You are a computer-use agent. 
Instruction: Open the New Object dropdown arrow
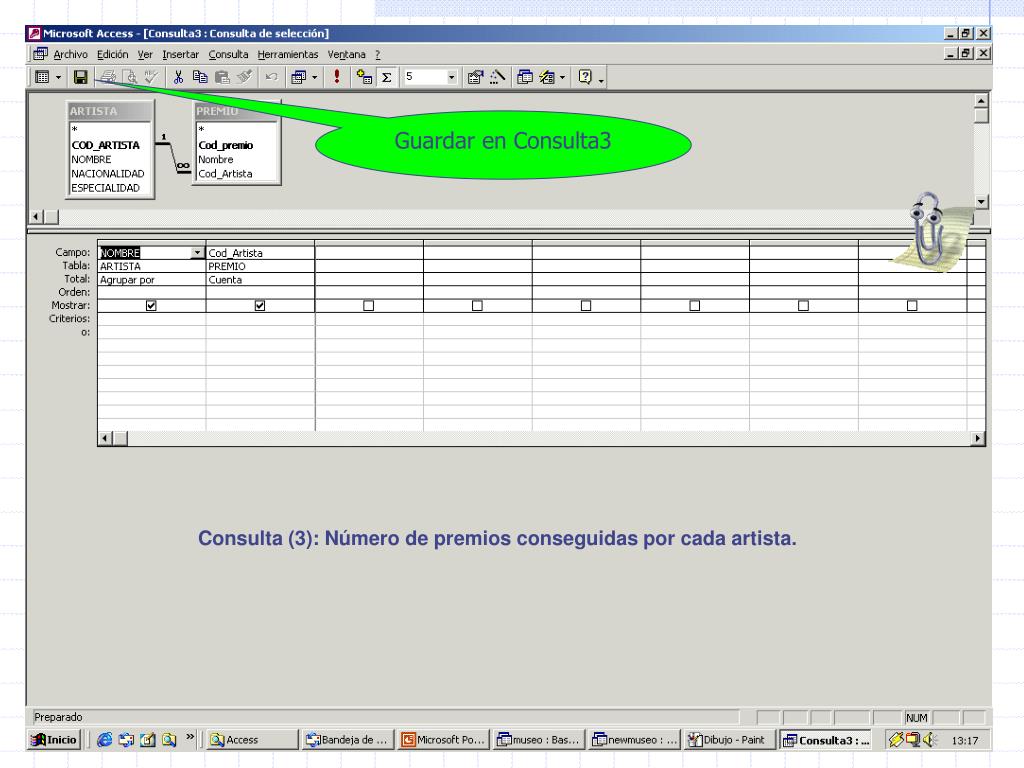pos(562,77)
